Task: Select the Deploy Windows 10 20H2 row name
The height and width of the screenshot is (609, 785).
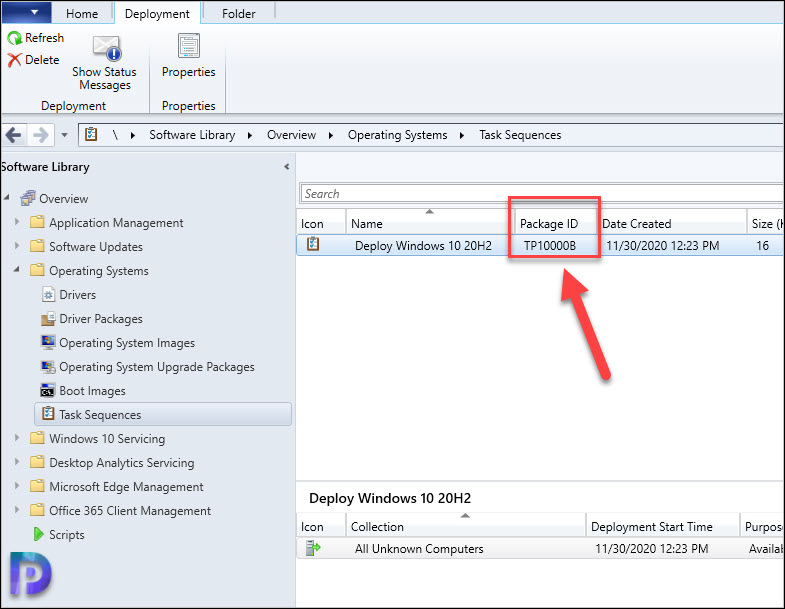Action: [424, 245]
